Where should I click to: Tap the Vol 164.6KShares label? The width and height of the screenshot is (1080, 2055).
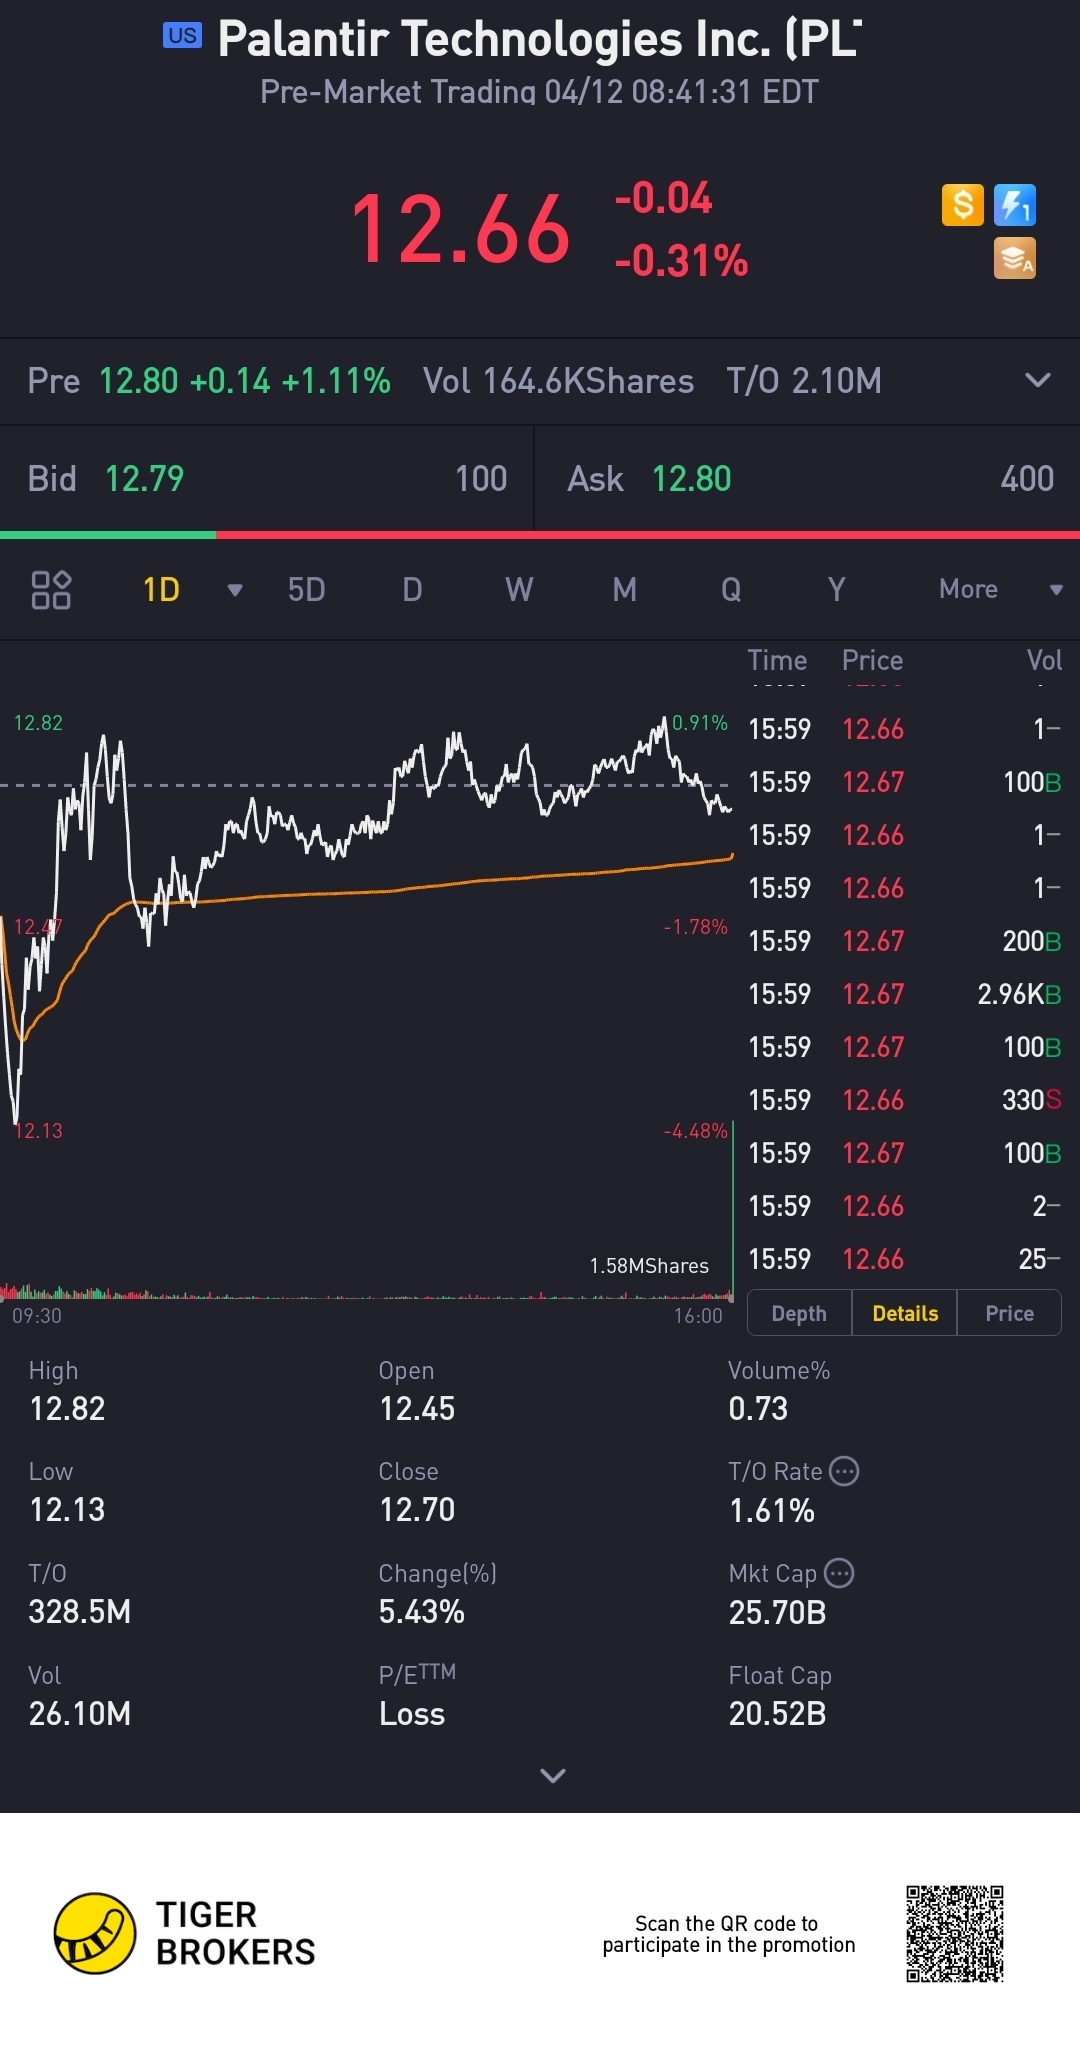[x=558, y=381]
